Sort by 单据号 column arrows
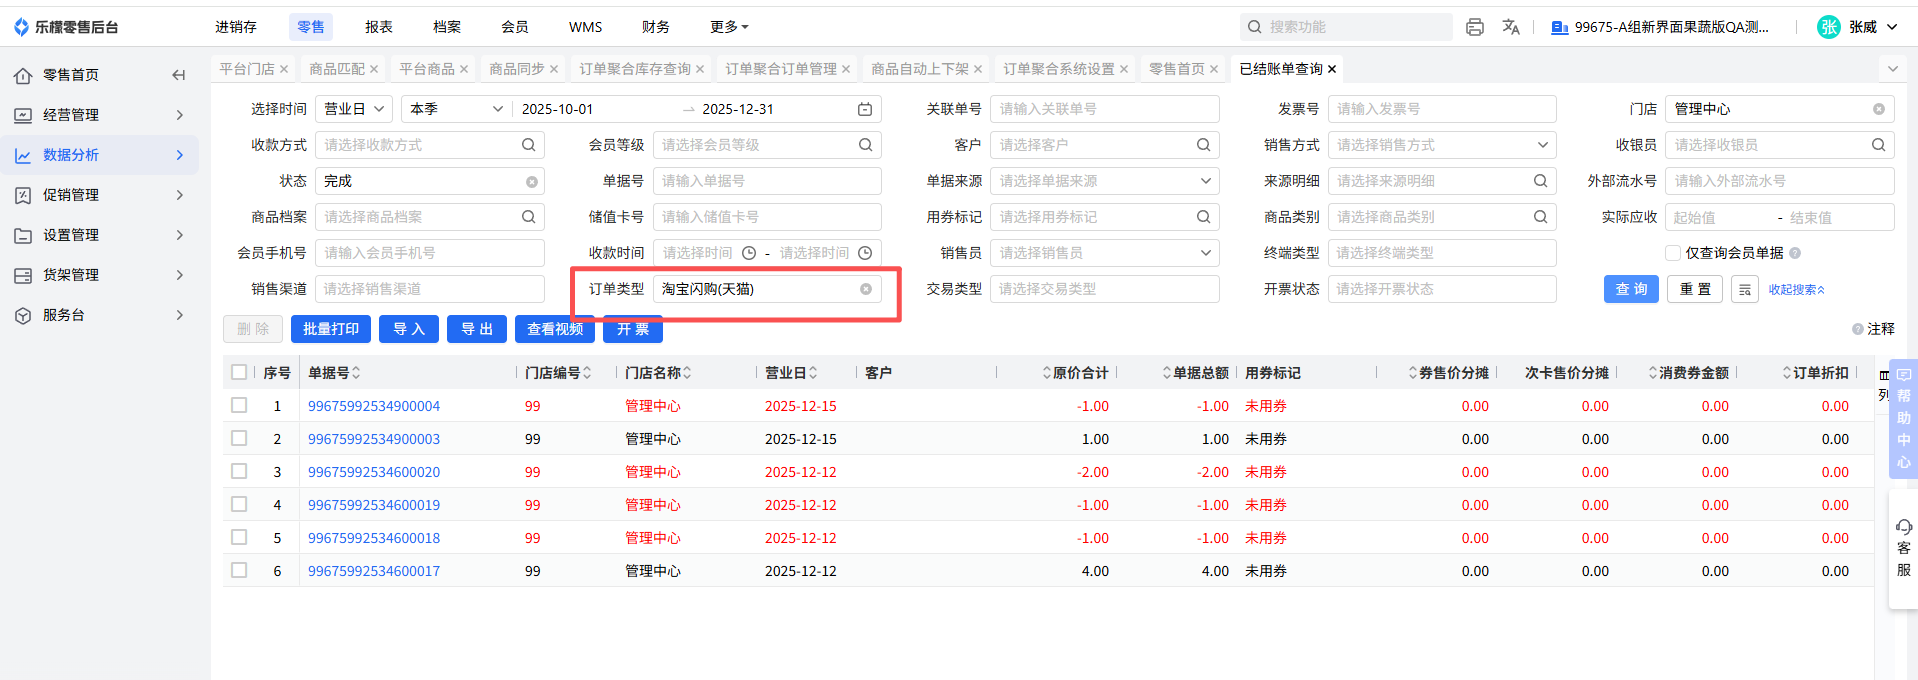This screenshot has width=1918, height=680. (356, 373)
